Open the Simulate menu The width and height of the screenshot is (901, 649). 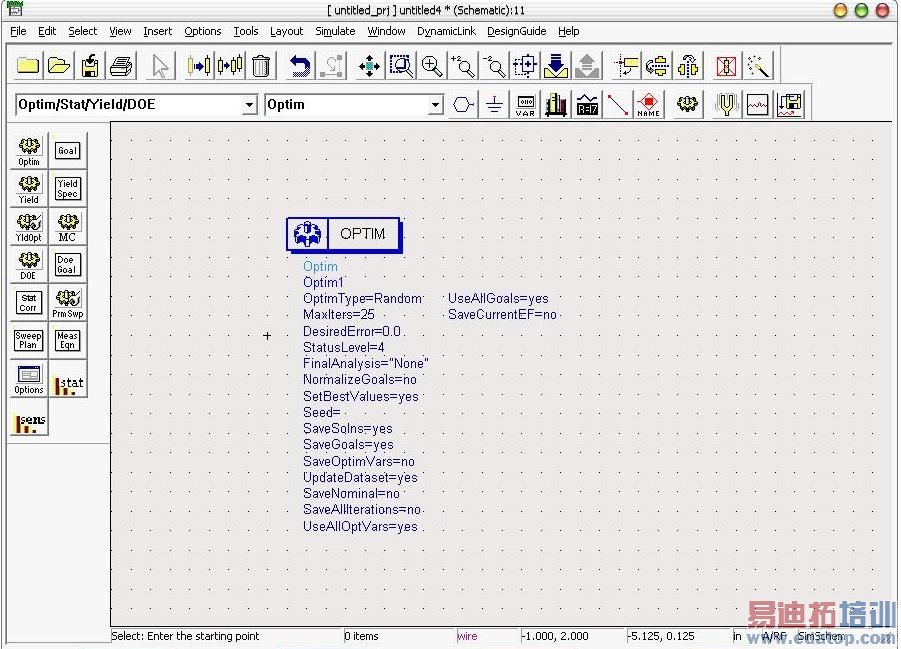tap(335, 31)
